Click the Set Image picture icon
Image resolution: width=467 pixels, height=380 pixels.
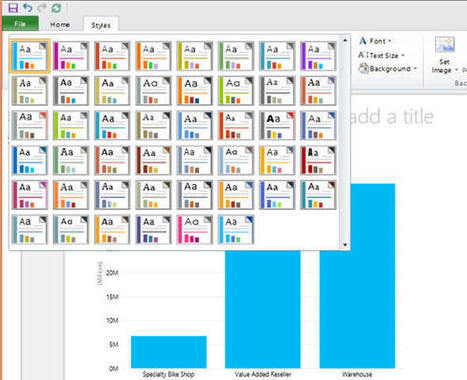[445, 45]
